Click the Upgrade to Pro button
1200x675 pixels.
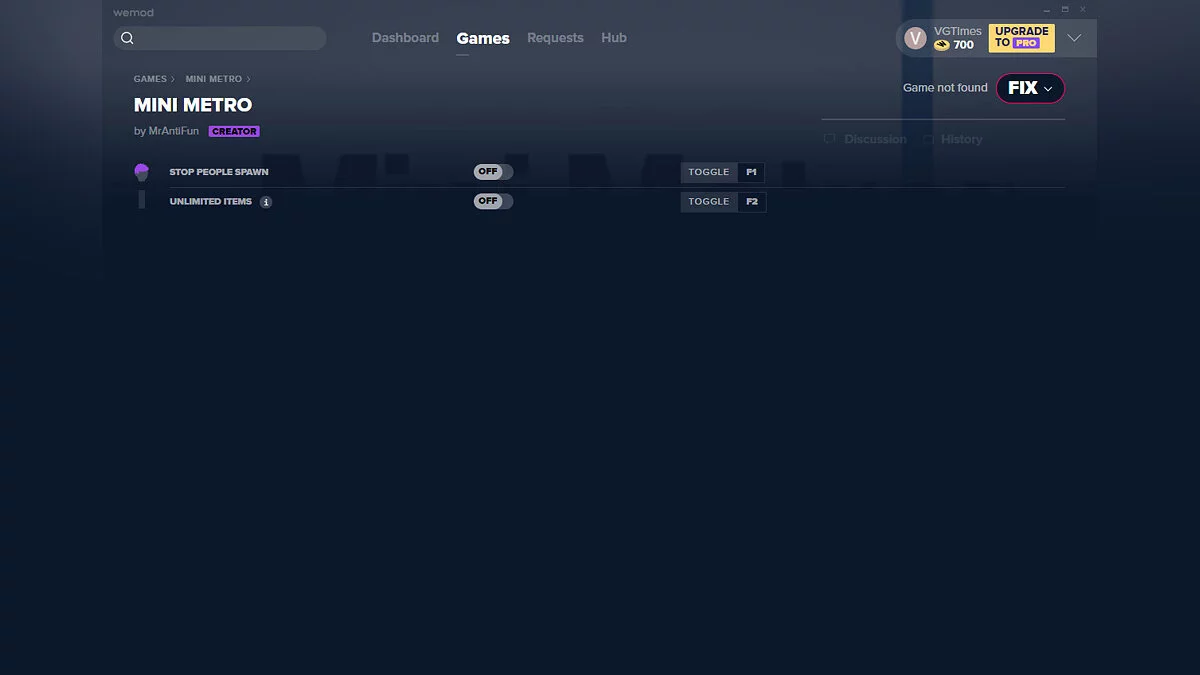1022,38
